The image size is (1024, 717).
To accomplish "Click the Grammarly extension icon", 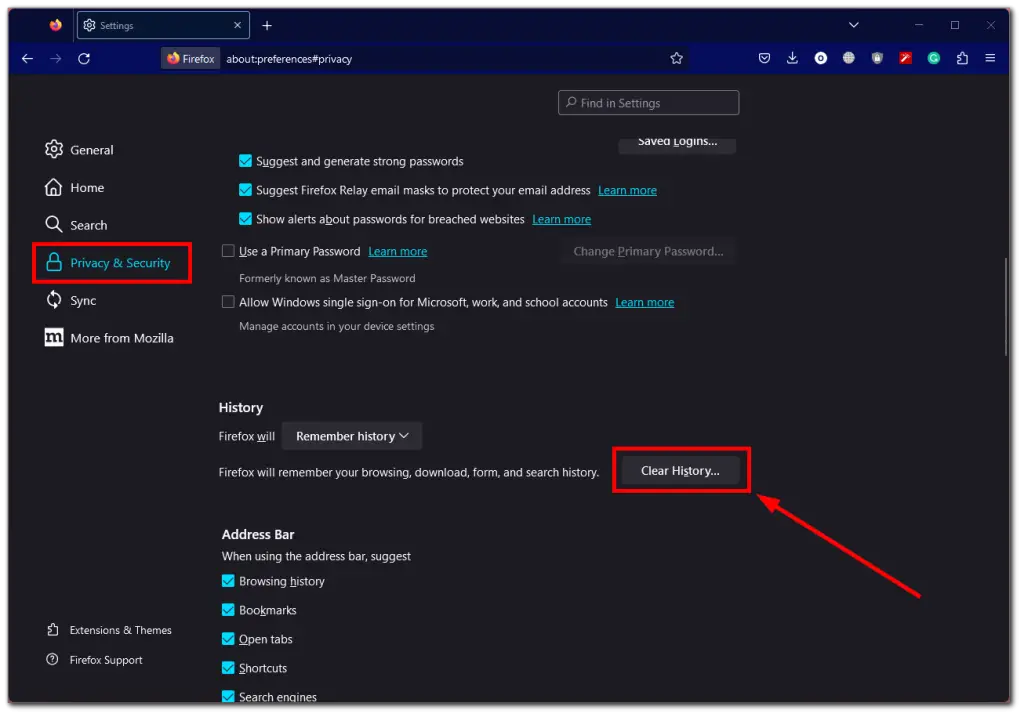I will (x=934, y=58).
